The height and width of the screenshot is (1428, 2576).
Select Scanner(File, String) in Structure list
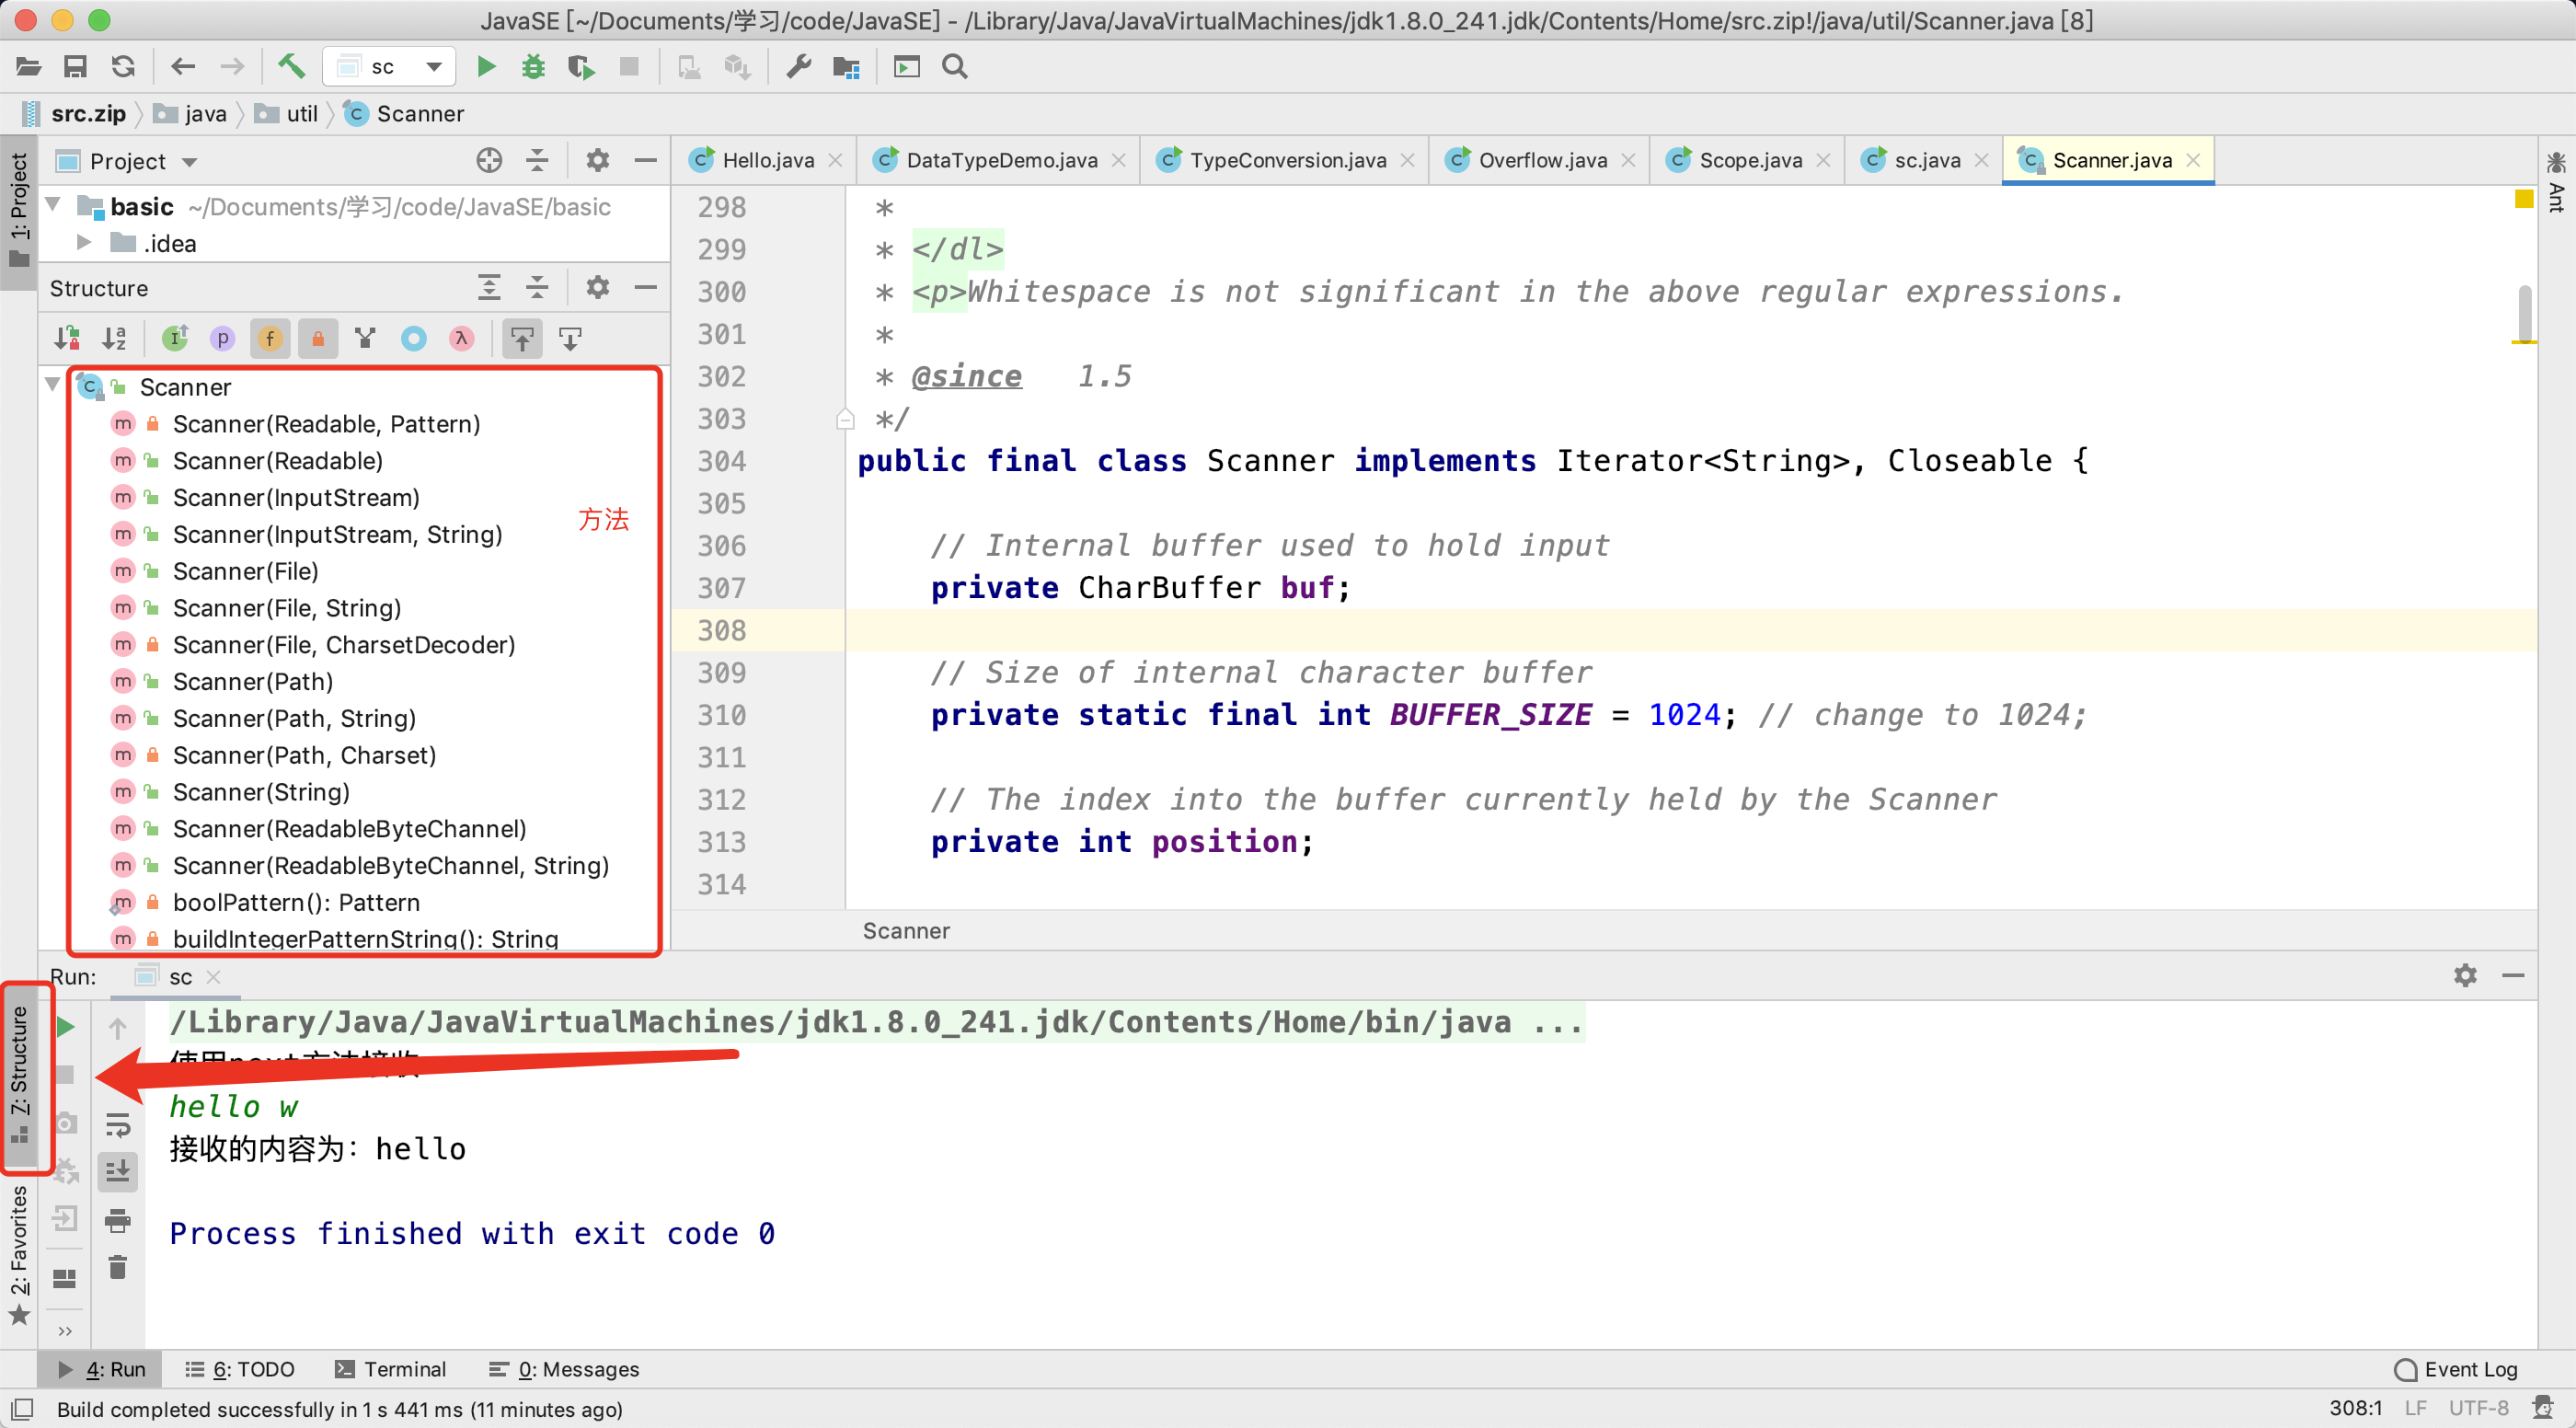coord(287,608)
